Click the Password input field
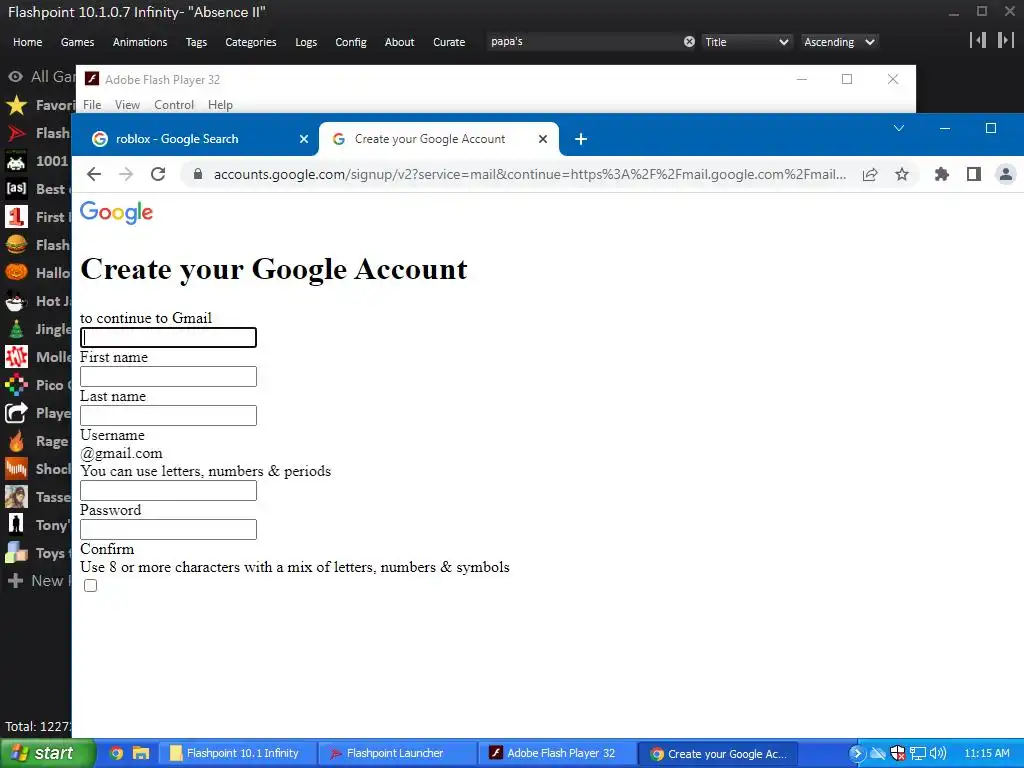This screenshot has width=1024, height=768. tap(168, 490)
